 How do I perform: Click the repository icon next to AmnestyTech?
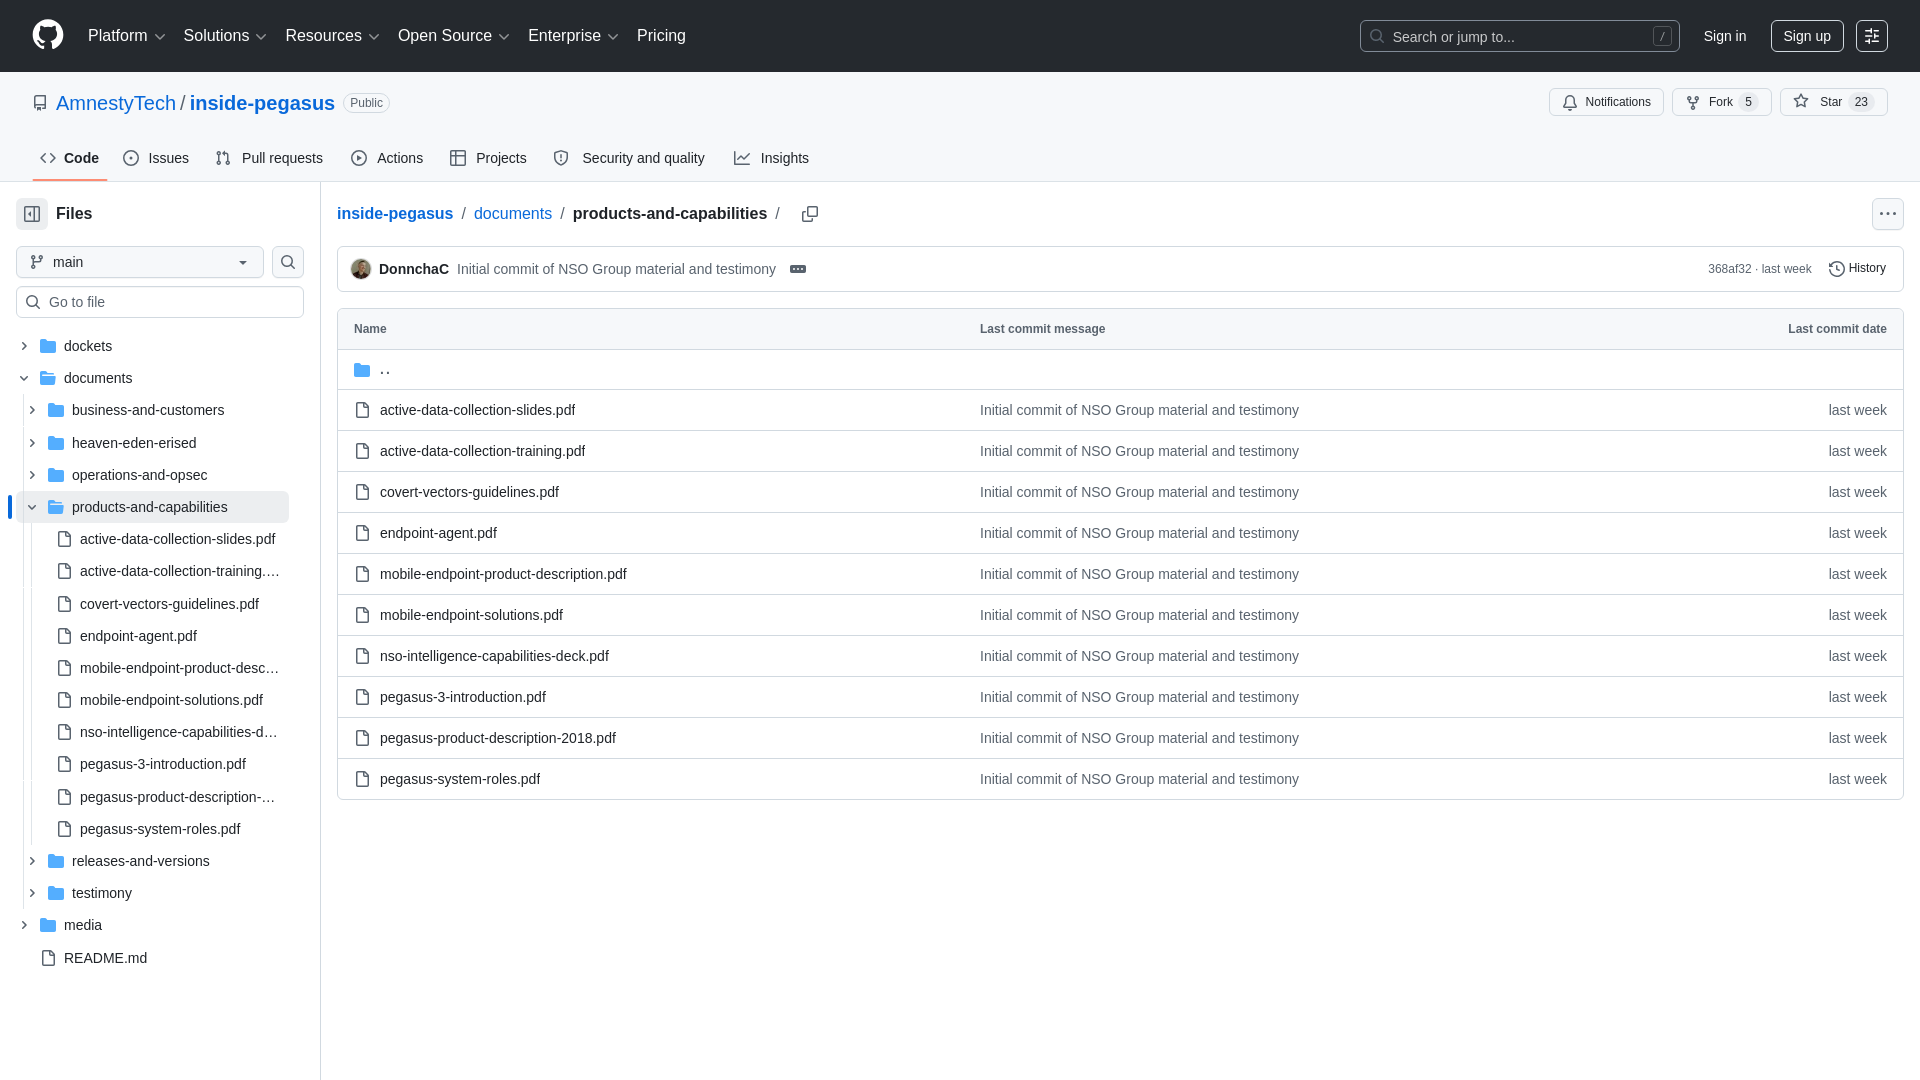40,103
